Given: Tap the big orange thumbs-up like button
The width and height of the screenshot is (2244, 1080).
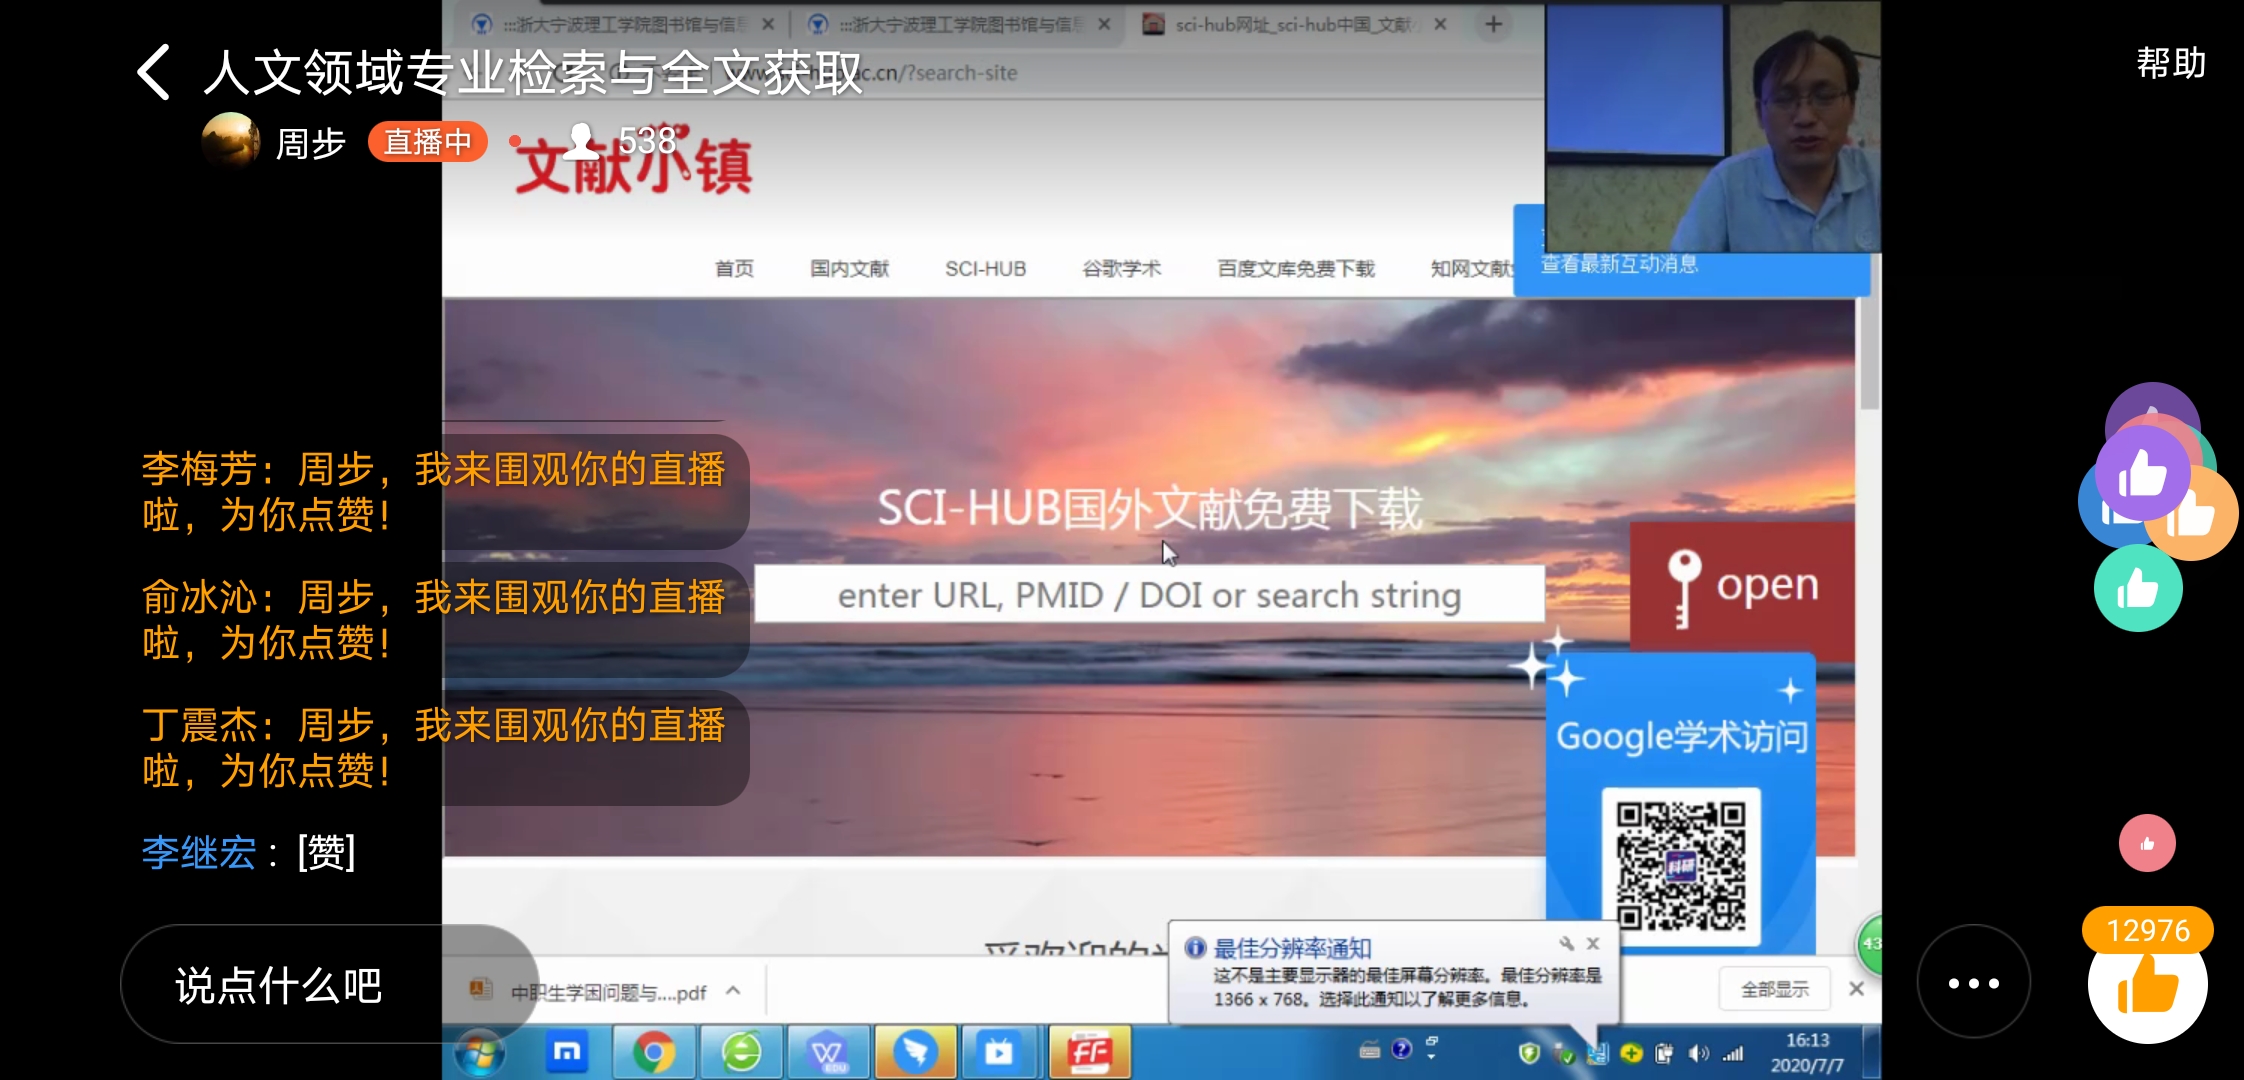Looking at the screenshot, I should tap(2147, 986).
